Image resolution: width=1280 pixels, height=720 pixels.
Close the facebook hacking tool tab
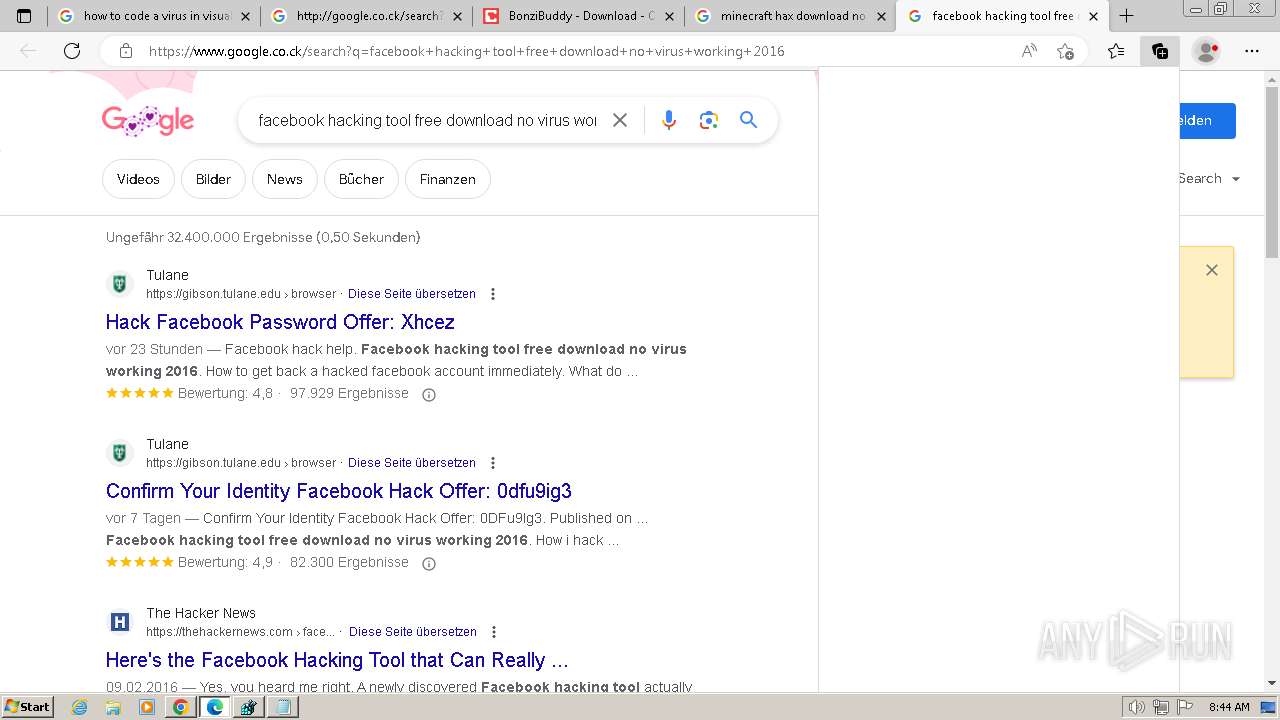tap(1093, 16)
